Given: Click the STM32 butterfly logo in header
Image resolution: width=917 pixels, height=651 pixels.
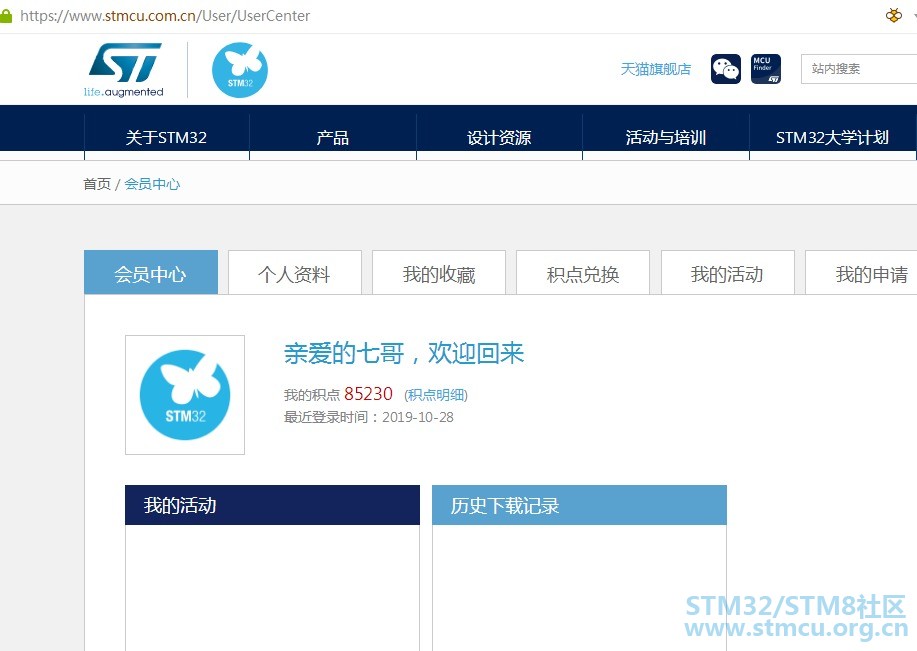Looking at the screenshot, I should pyautogui.click(x=240, y=70).
